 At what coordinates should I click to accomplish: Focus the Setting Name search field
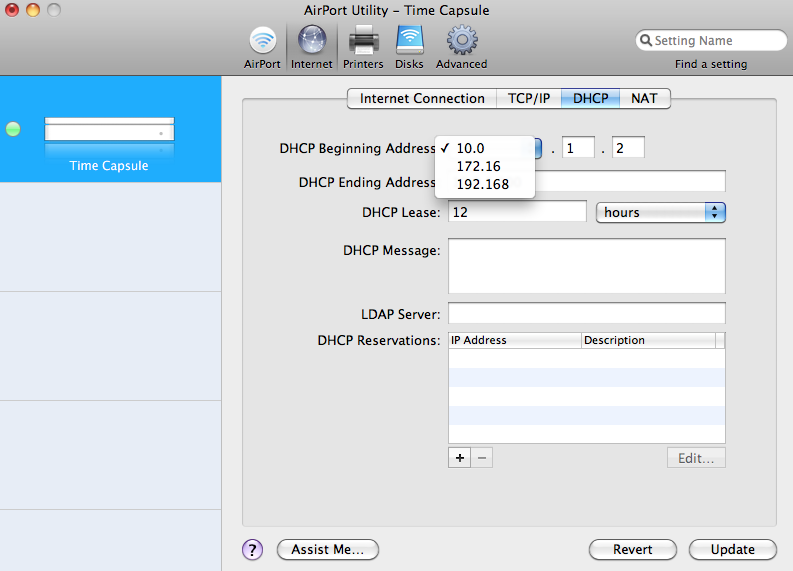[711, 40]
